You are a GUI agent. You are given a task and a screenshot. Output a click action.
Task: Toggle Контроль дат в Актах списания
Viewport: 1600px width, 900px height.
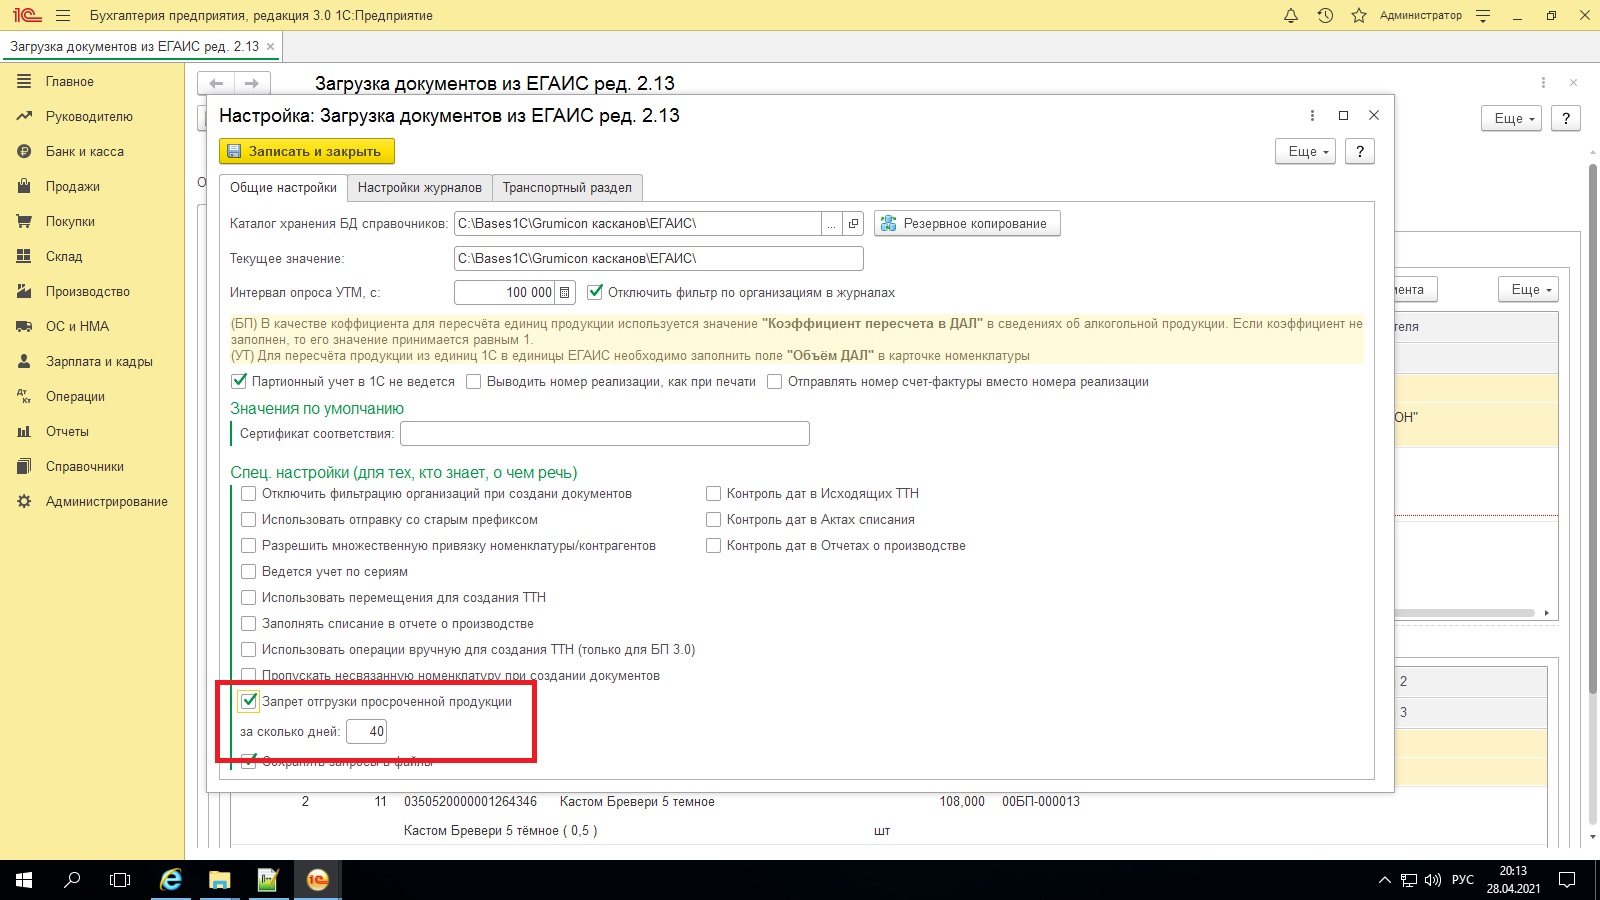pyautogui.click(x=714, y=519)
